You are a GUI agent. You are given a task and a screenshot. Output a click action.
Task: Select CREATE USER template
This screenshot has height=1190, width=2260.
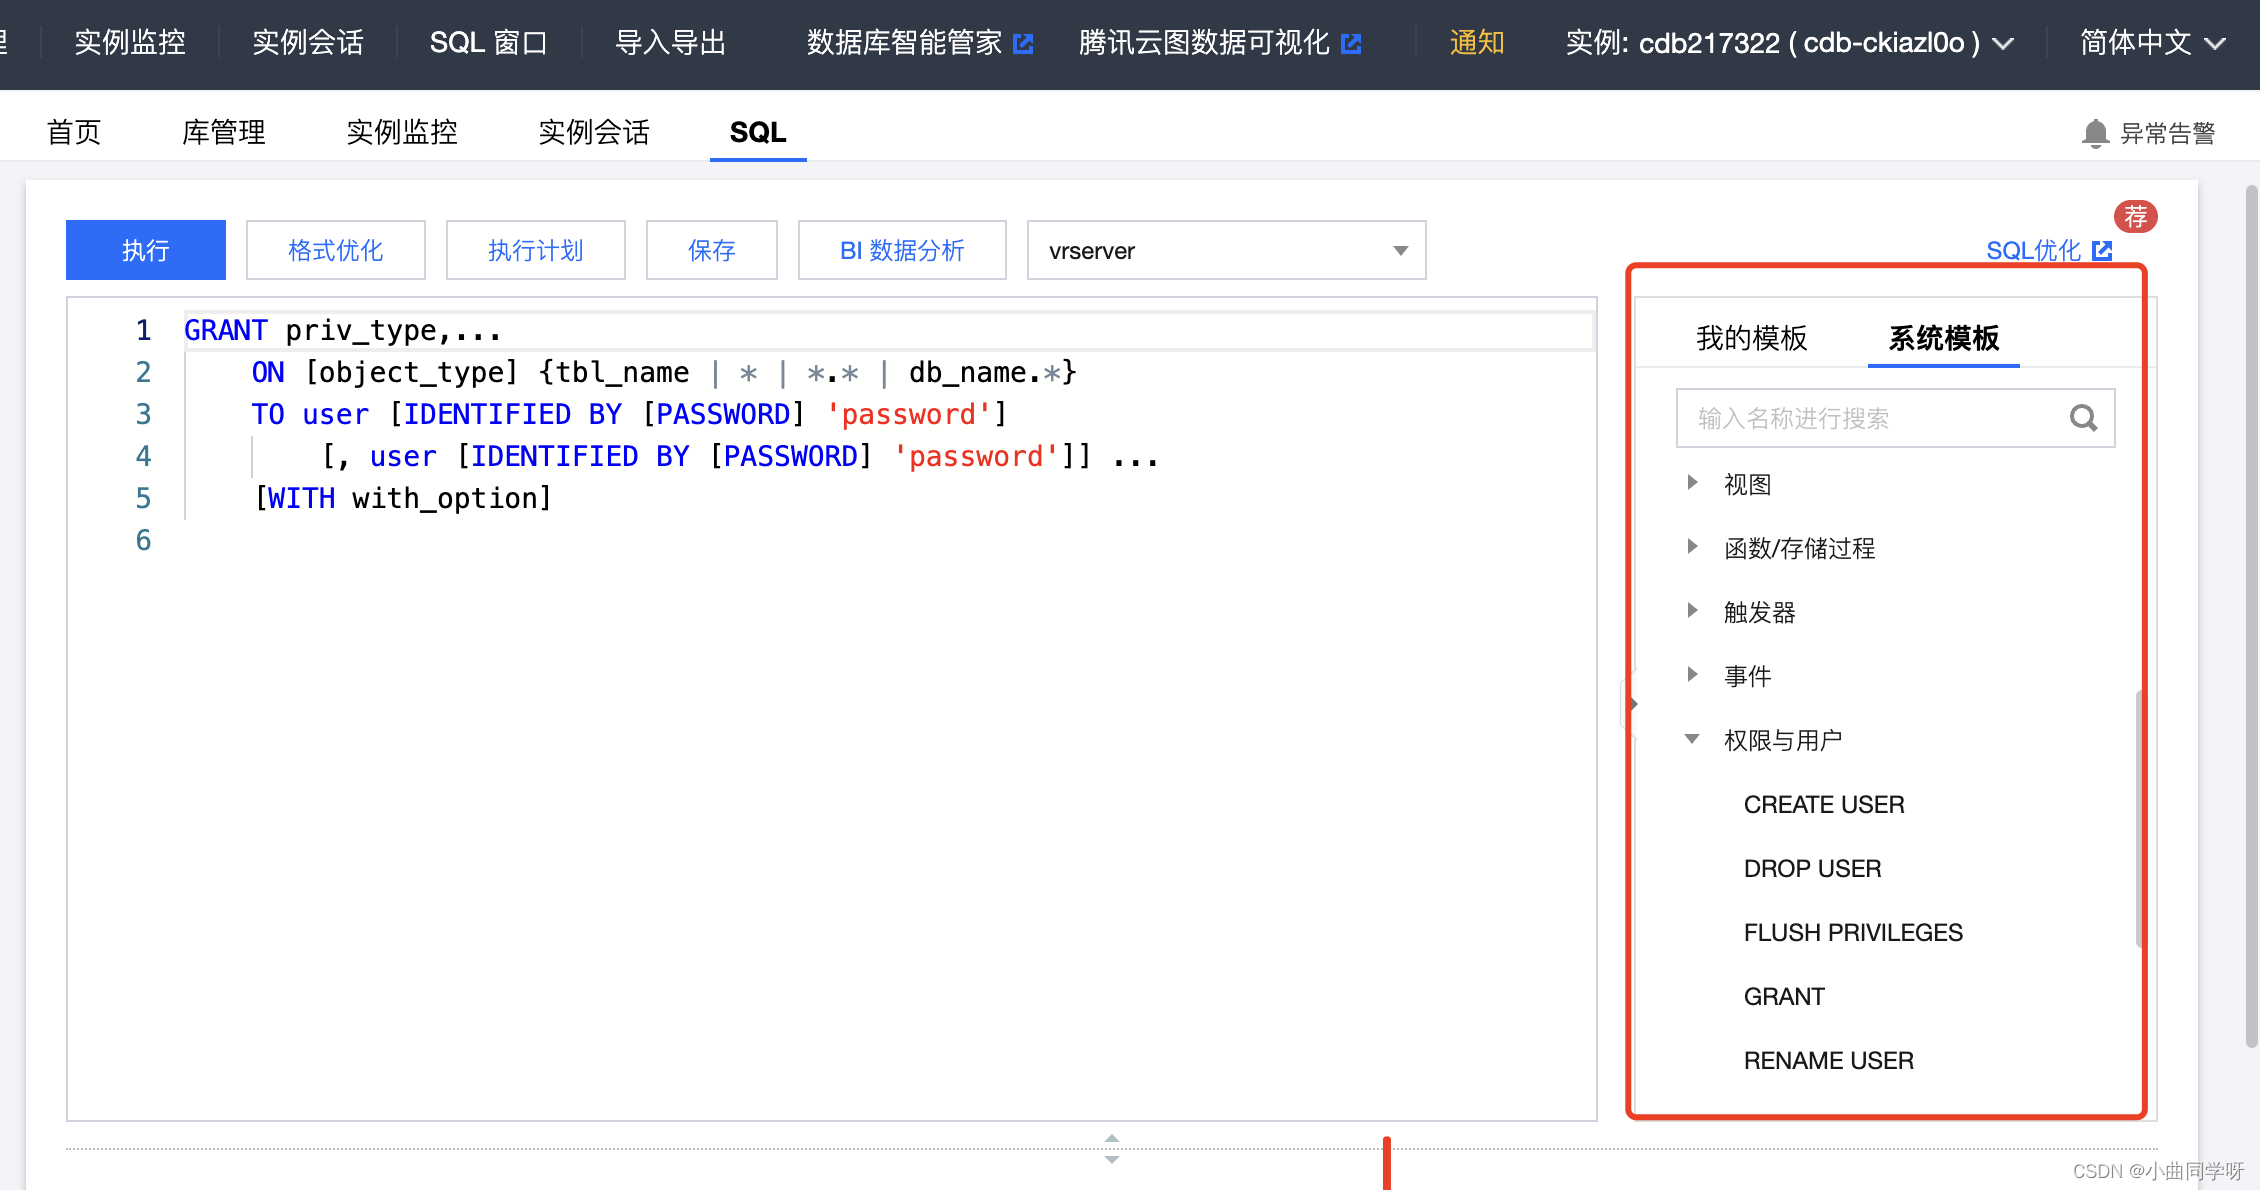[x=1821, y=804]
